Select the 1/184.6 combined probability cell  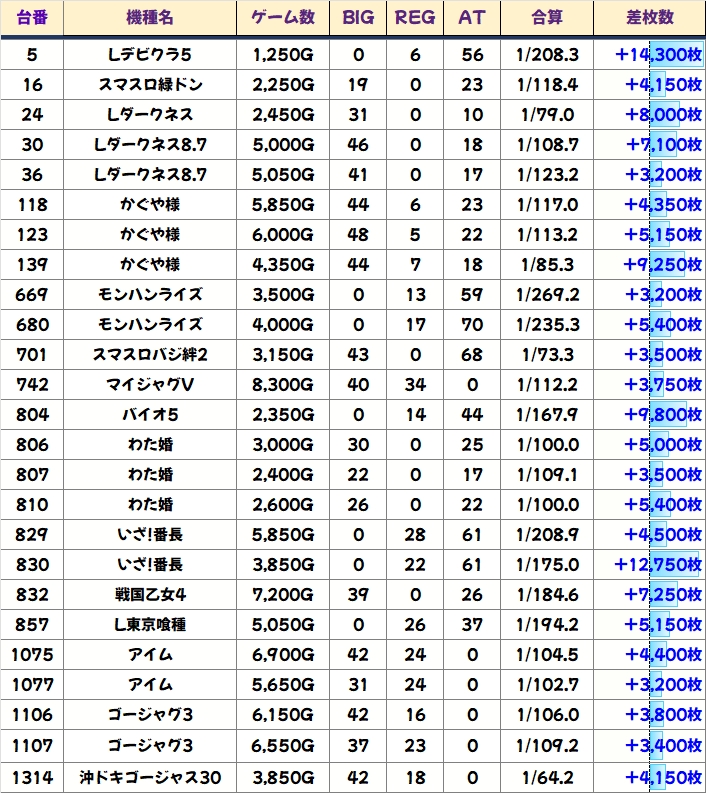pyautogui.click(x=547, y=594)
